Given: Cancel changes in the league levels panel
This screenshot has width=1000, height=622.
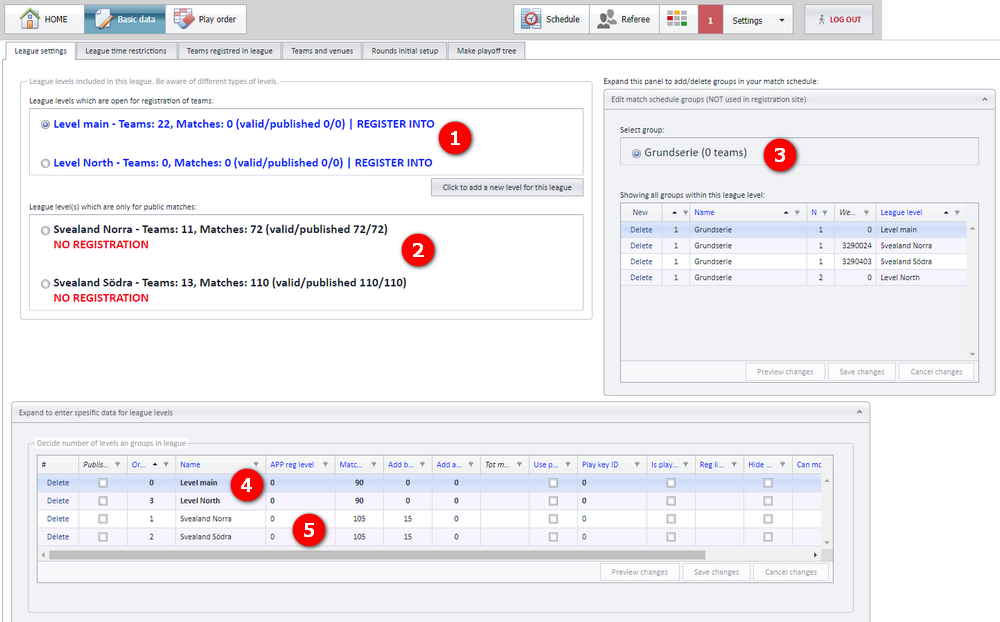Looking at the screenshot, I should (791, 572).
